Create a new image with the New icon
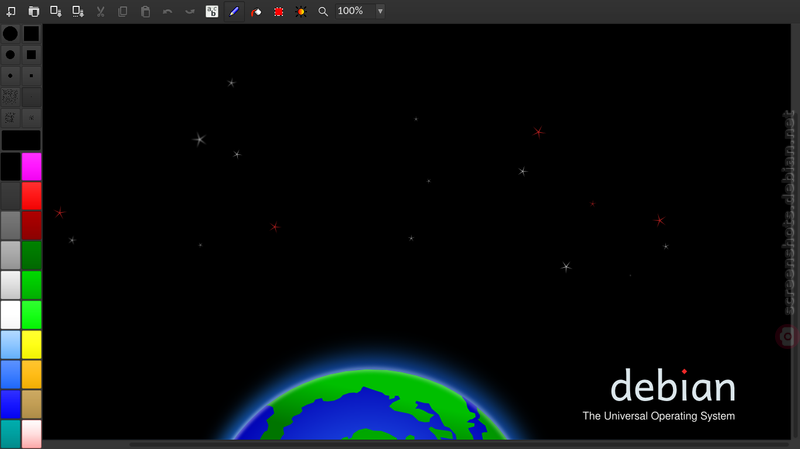The width and height of the screenshot is (800, 449). [11, 11]
